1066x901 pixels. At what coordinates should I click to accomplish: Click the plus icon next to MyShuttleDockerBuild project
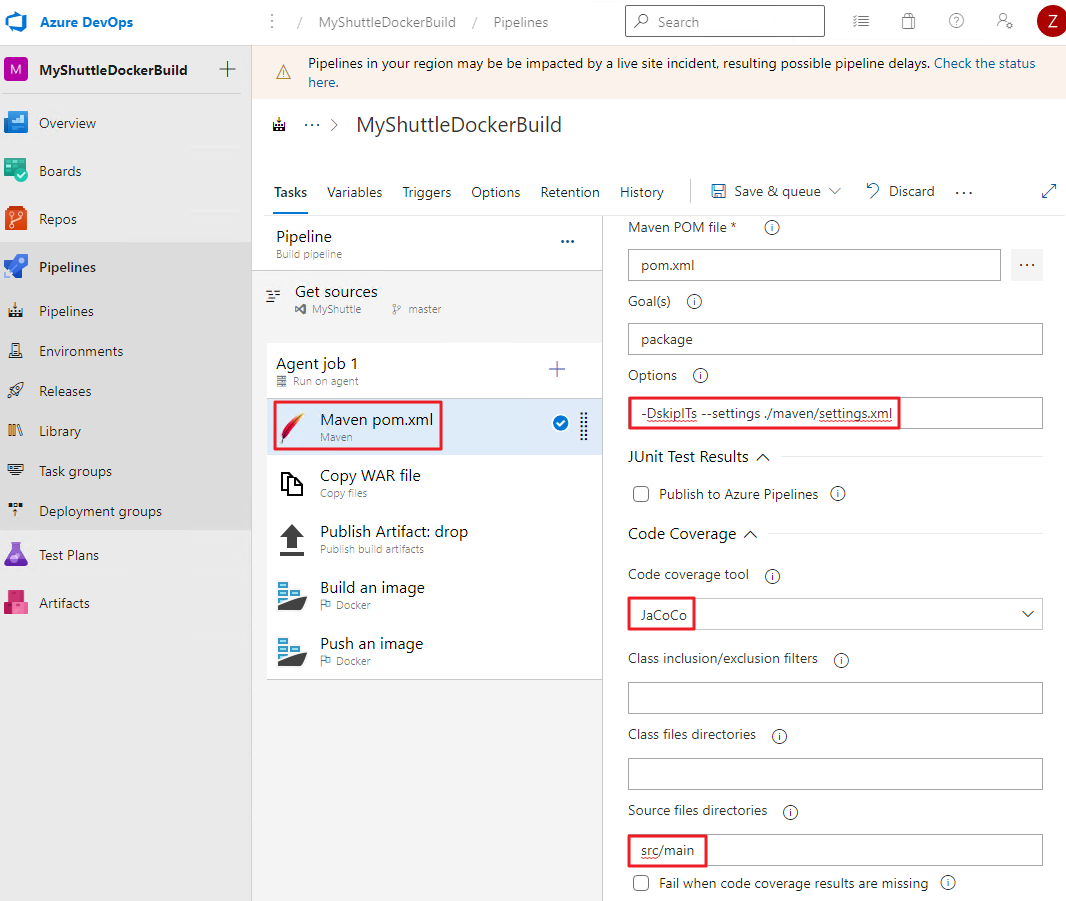pos(228,69)
